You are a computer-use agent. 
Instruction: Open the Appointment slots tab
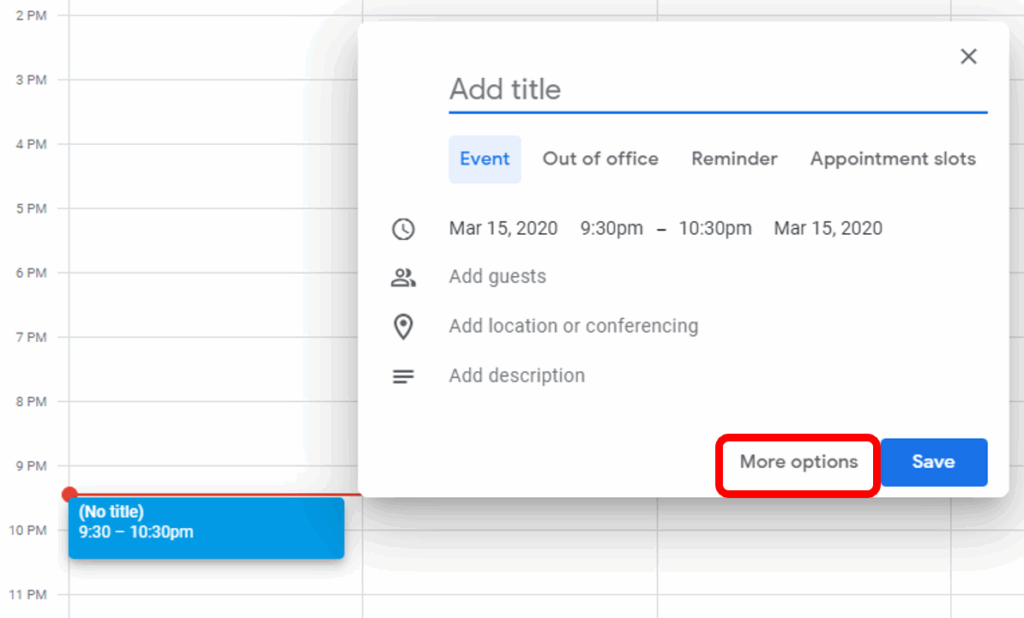point(892,159)
